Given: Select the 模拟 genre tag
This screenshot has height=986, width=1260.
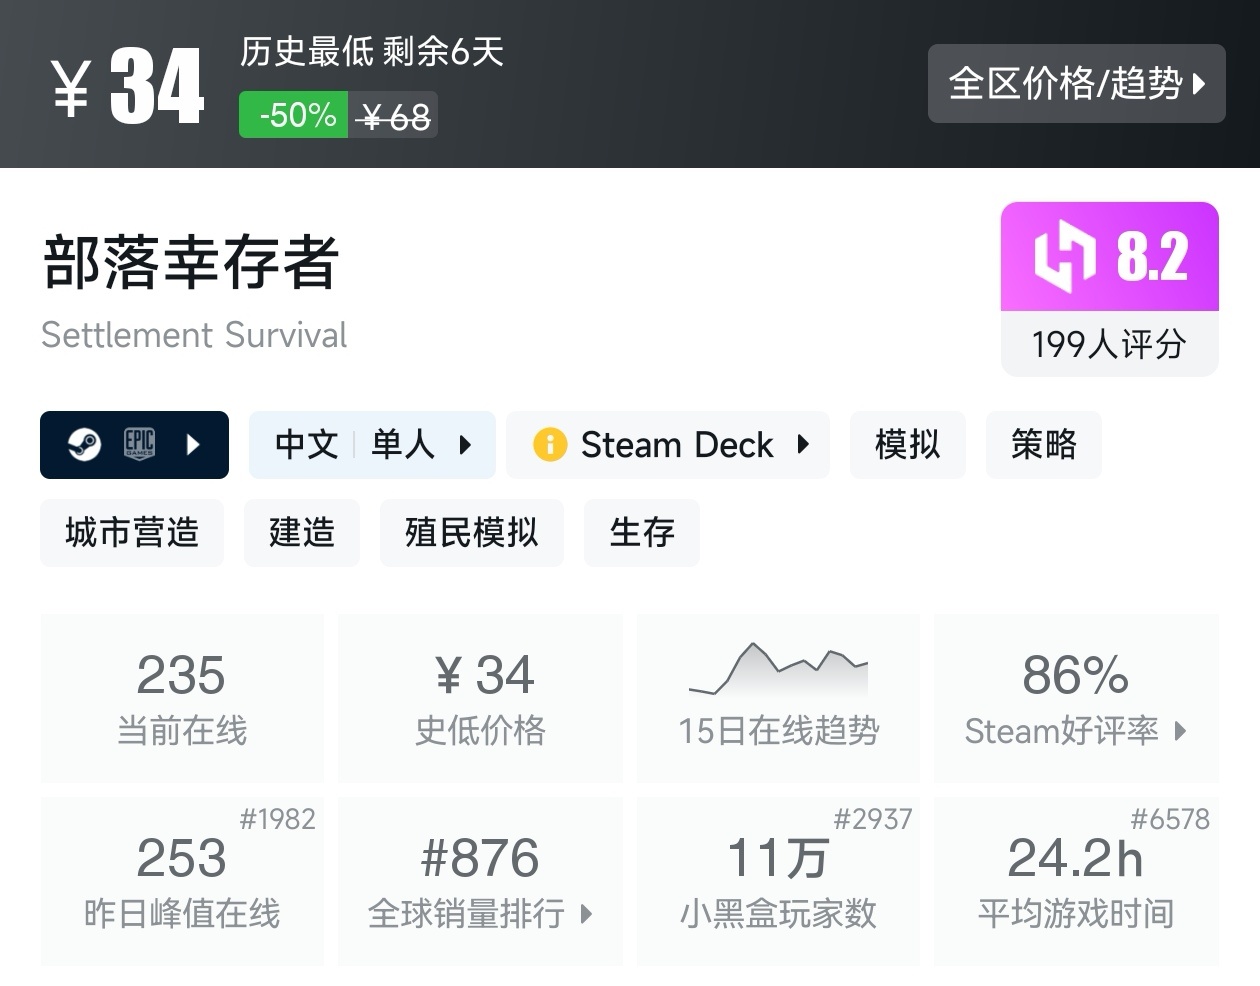Looking at the screenshot, I should [x=907, y=444].
